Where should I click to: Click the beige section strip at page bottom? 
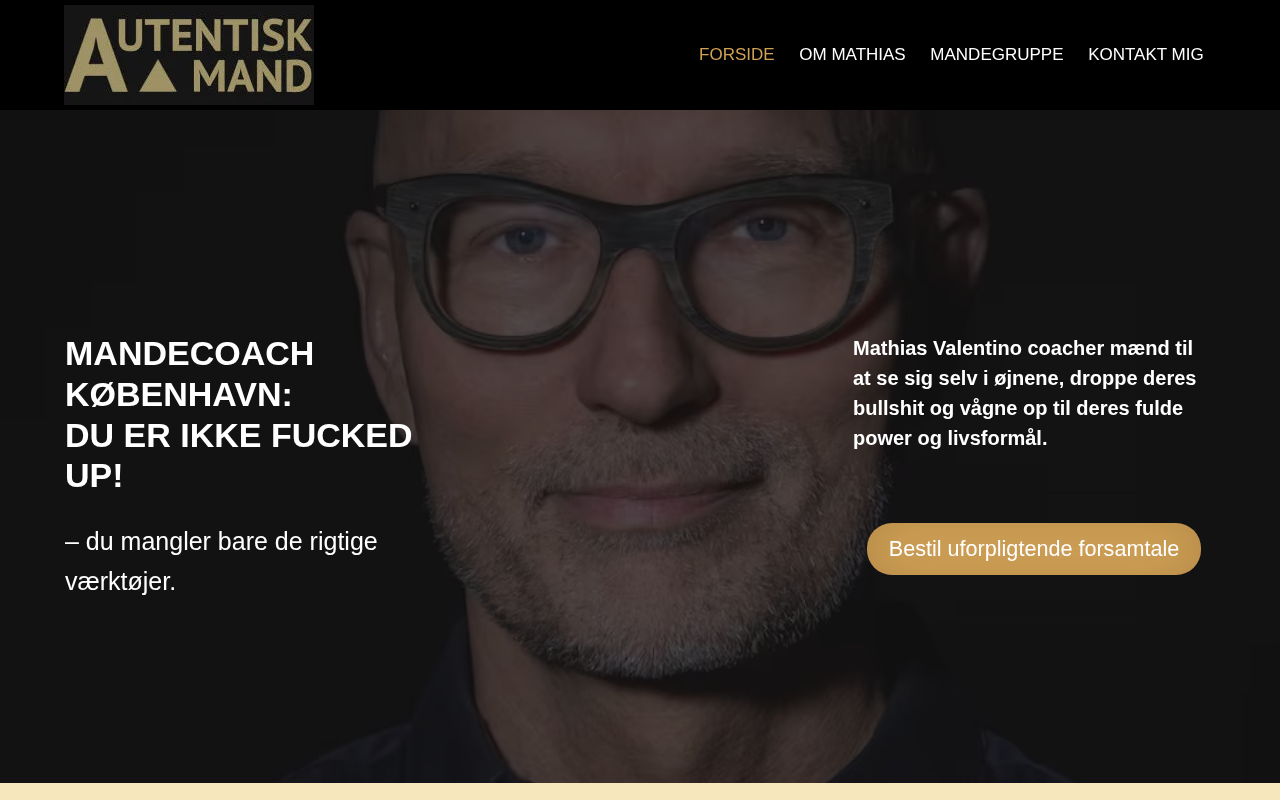640,791
